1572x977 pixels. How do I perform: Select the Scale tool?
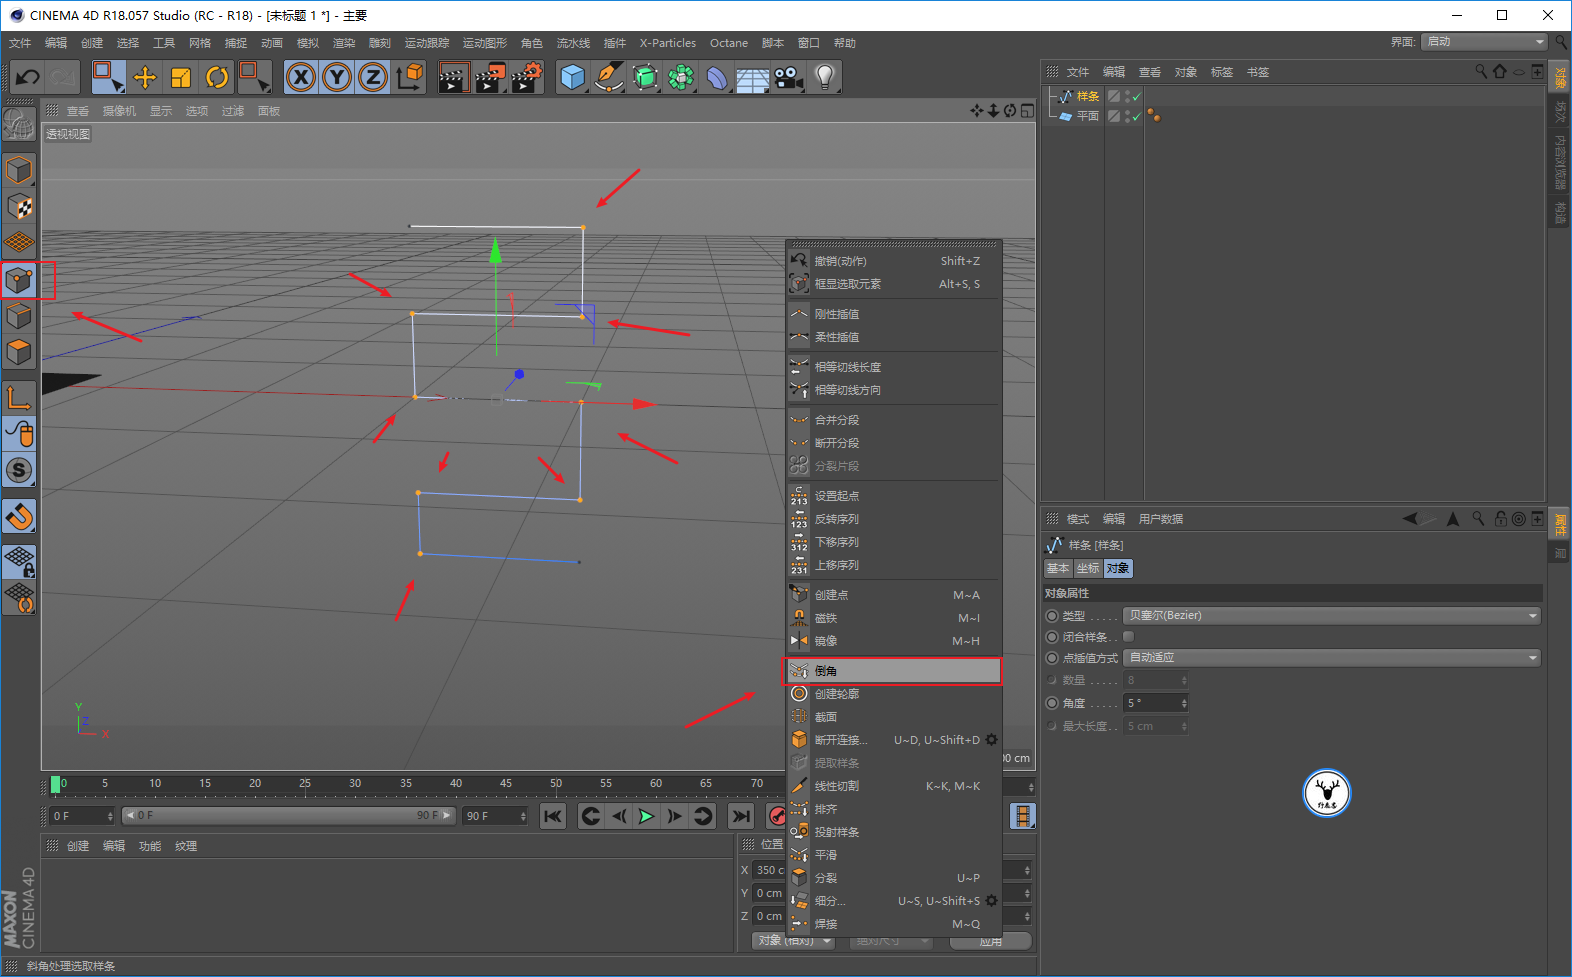[x=181, y=77]
